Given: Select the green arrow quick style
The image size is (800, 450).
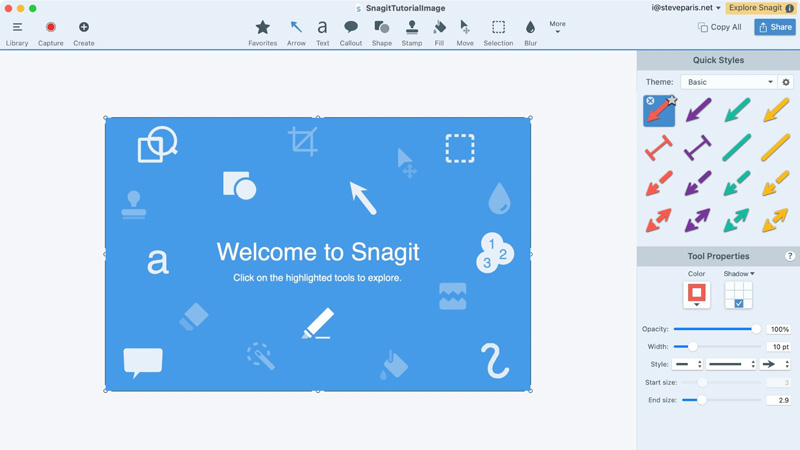Looking at the screenshot, I should click(x=737, y=110).
